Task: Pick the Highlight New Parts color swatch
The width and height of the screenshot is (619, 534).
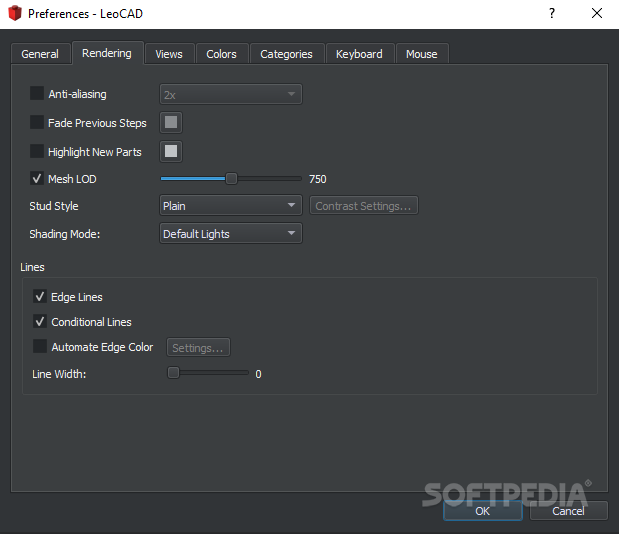Action: tap(171, 151)
